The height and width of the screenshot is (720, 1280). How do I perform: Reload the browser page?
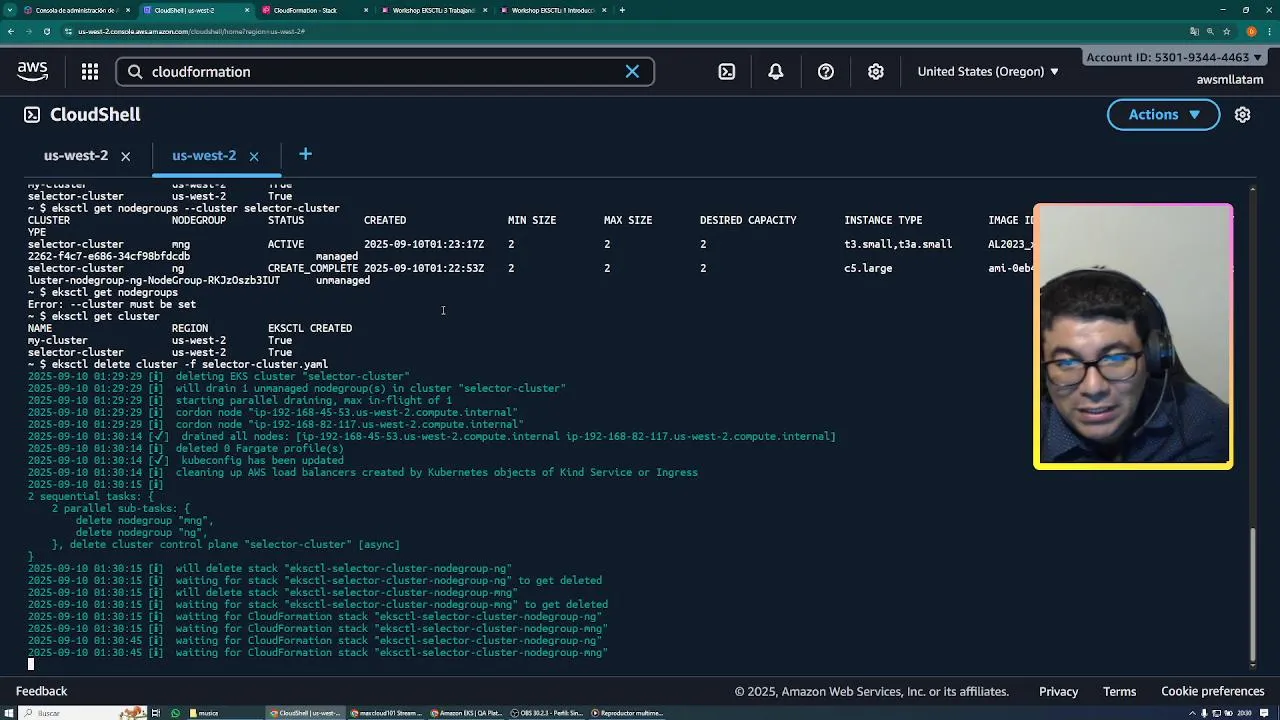pos(47,31)
